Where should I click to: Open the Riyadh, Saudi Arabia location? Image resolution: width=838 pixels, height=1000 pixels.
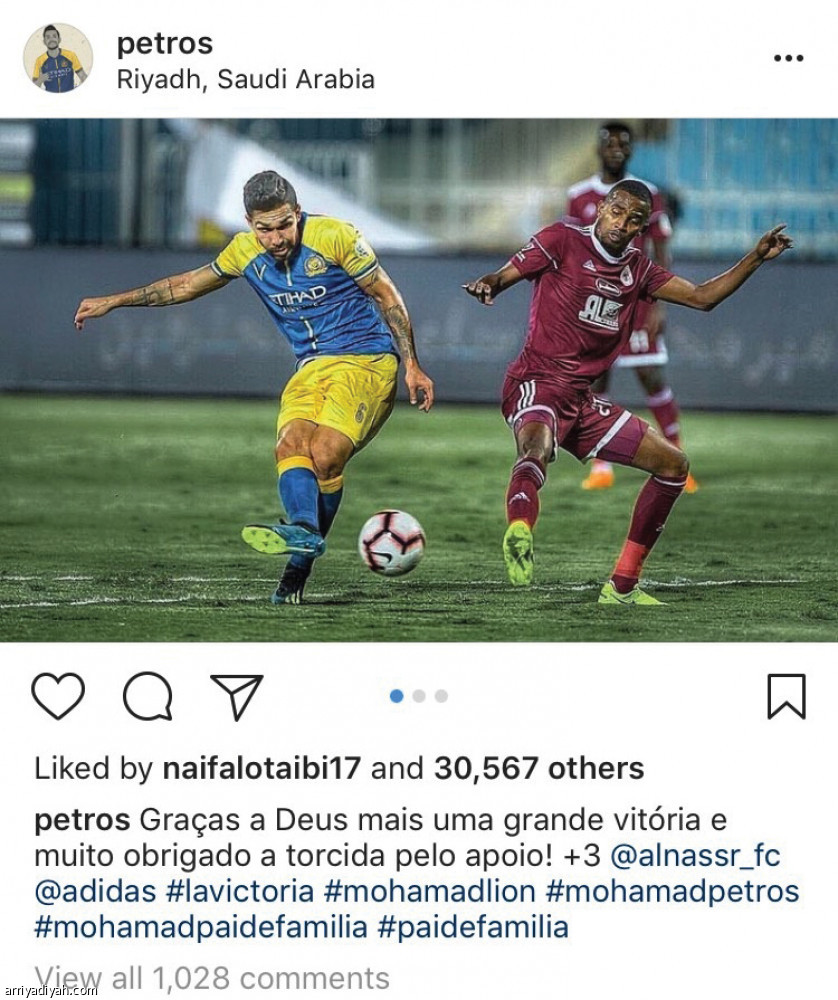point(246,80)
